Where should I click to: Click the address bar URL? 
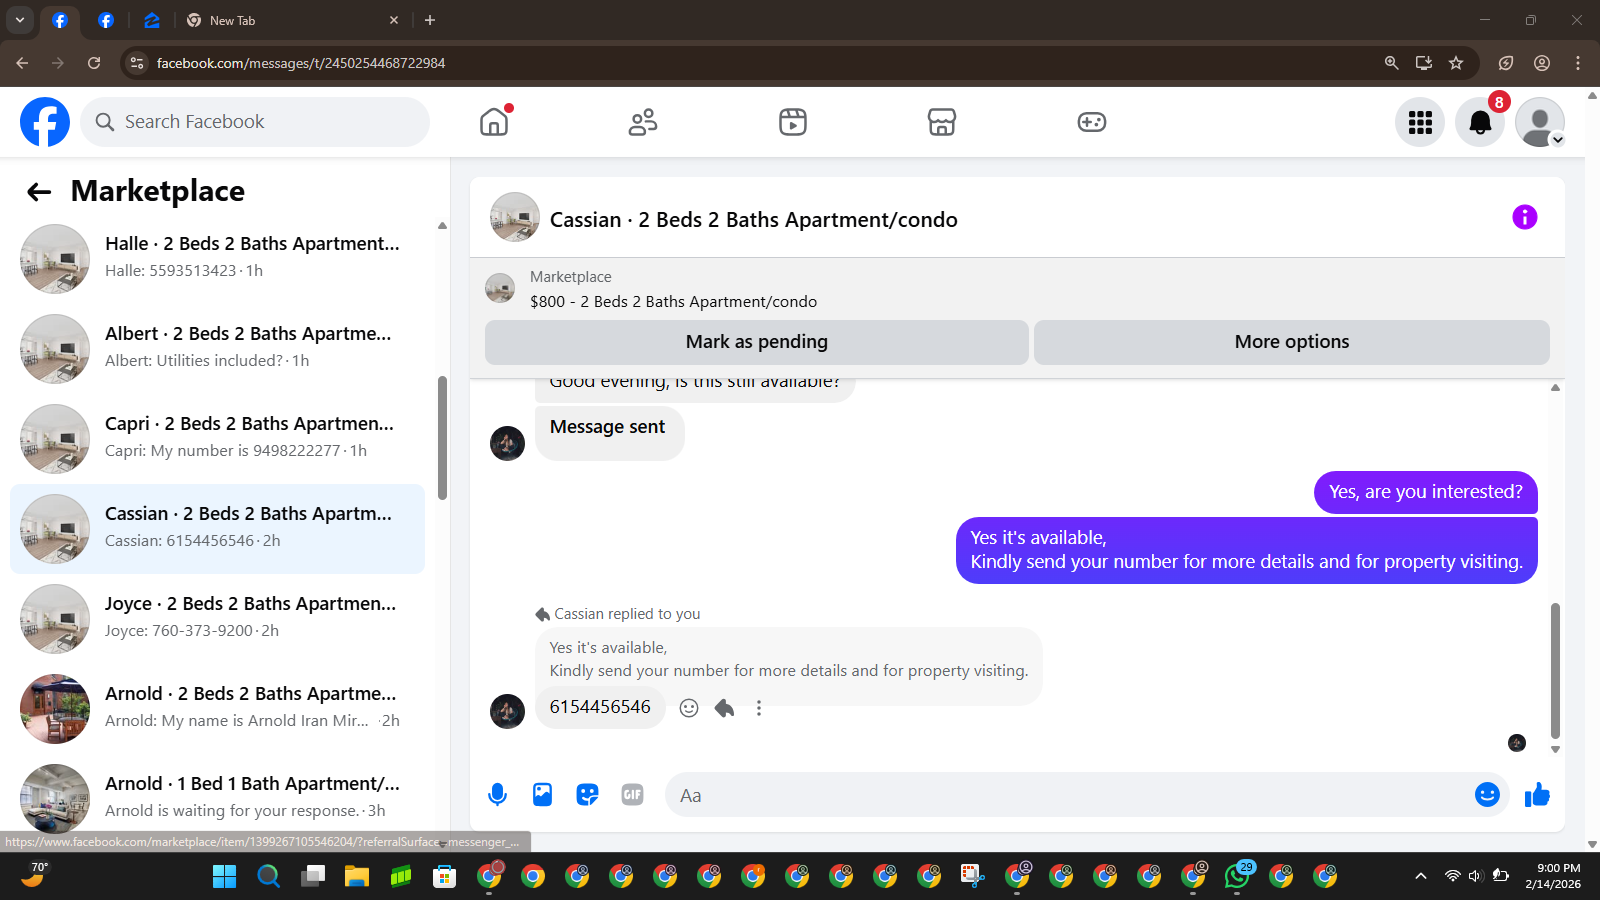click(x=301, y=63)
